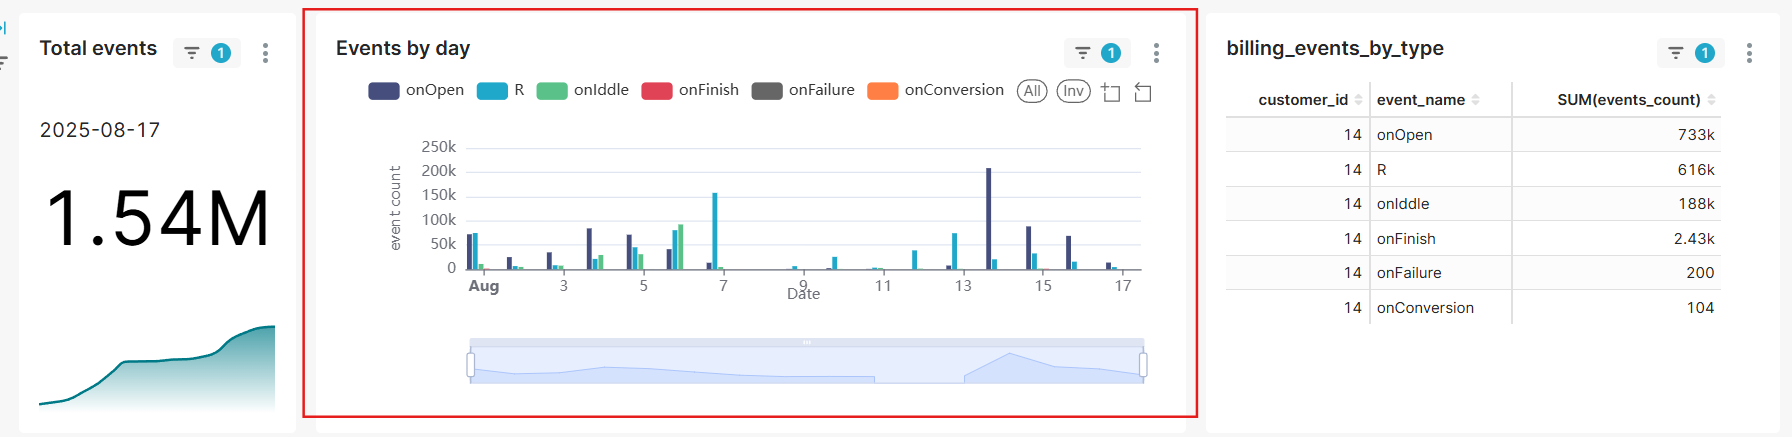This screenshot has width=1792, height=437.
Task: Click the 250k y-axis label
Action: (439, 147)
